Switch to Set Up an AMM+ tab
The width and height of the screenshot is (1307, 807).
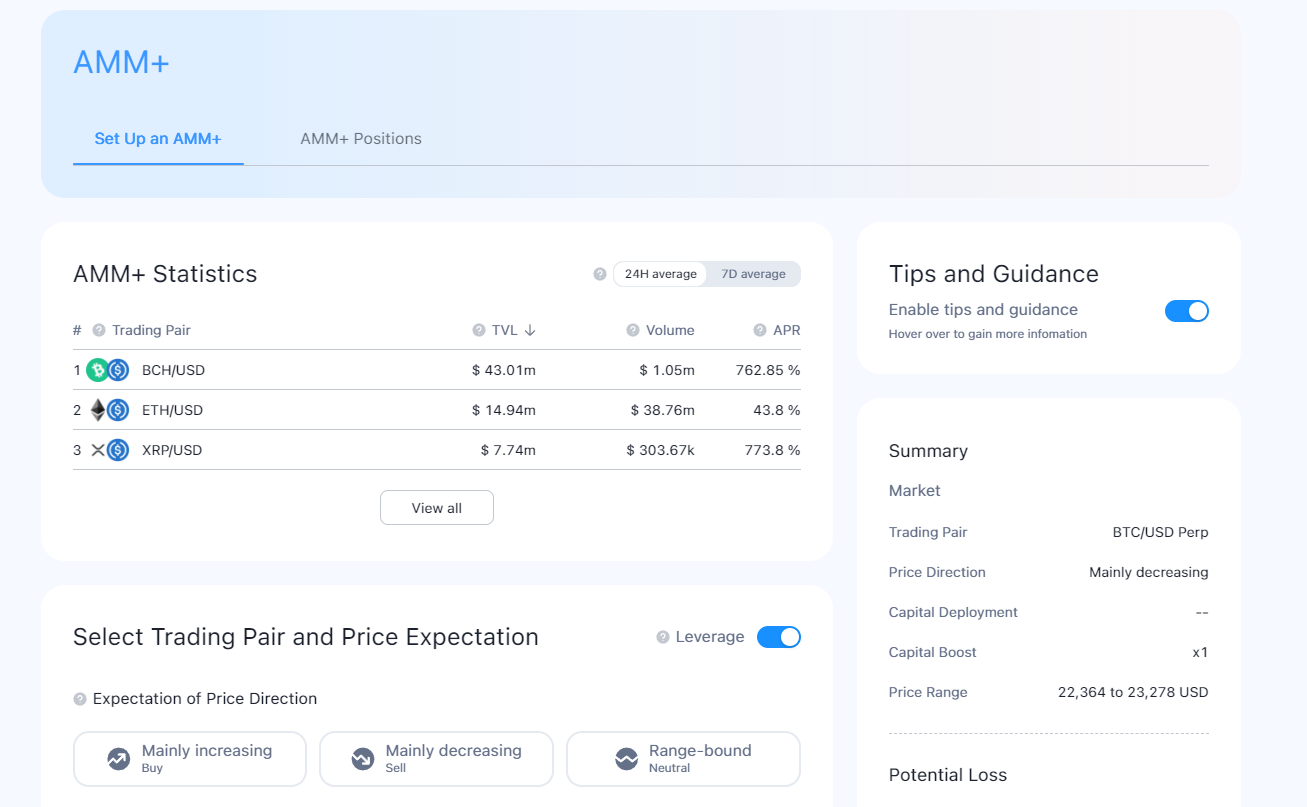pos(158,139)
